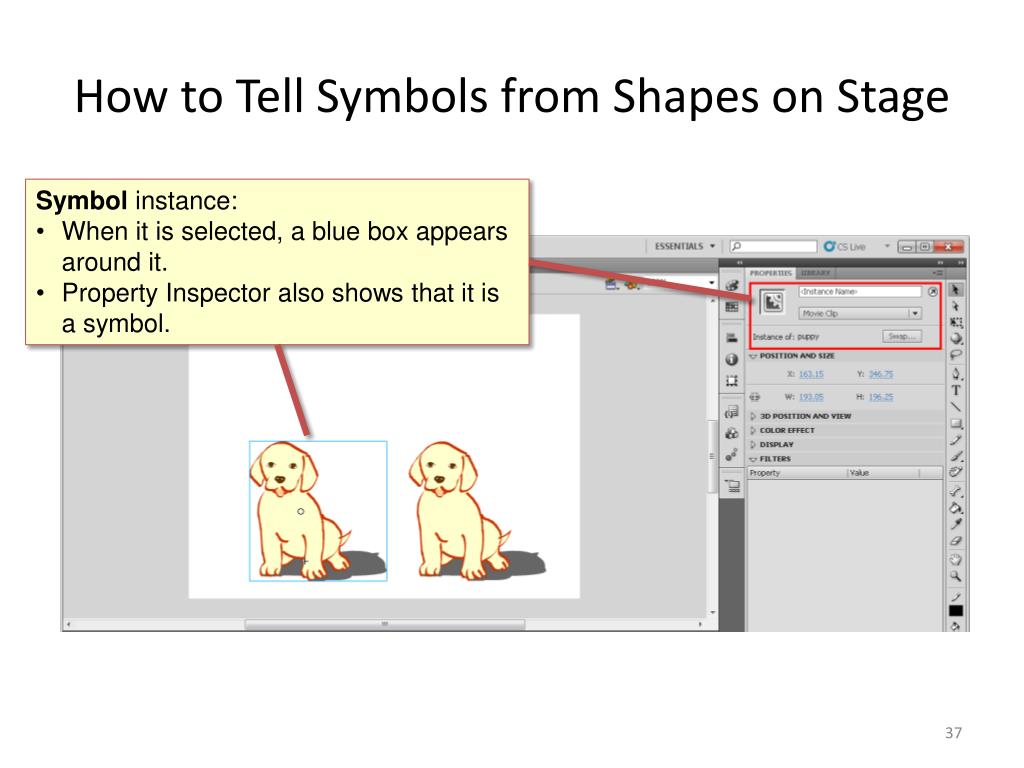
Task: Click the search field in the top bar
Action: point(773,246)
